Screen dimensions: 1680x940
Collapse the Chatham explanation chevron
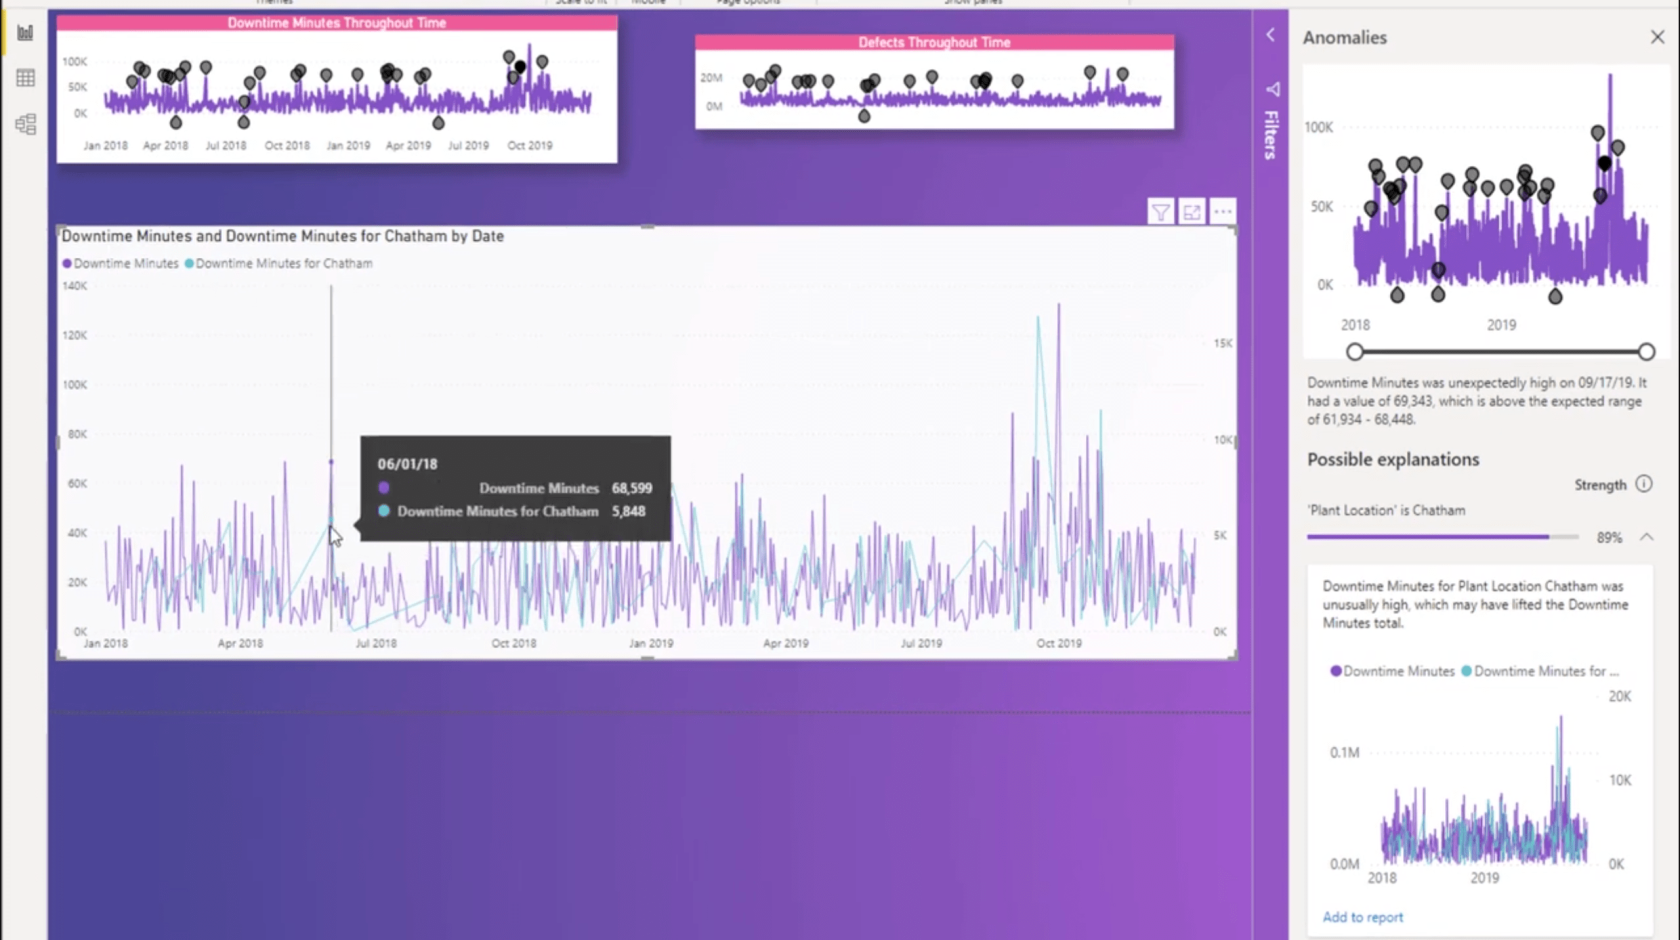coord(1646,537)
